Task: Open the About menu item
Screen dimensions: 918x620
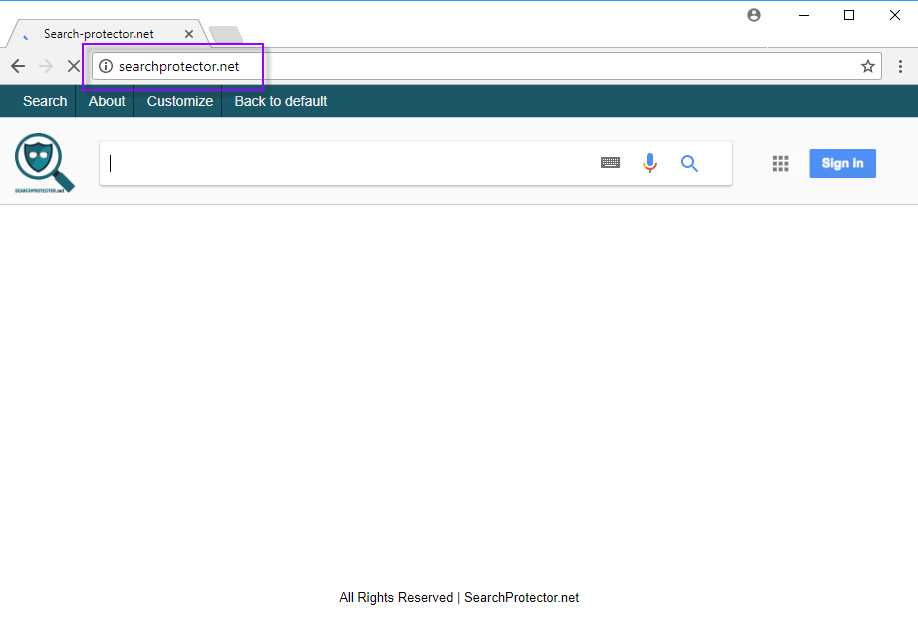Action: point(107,101)
